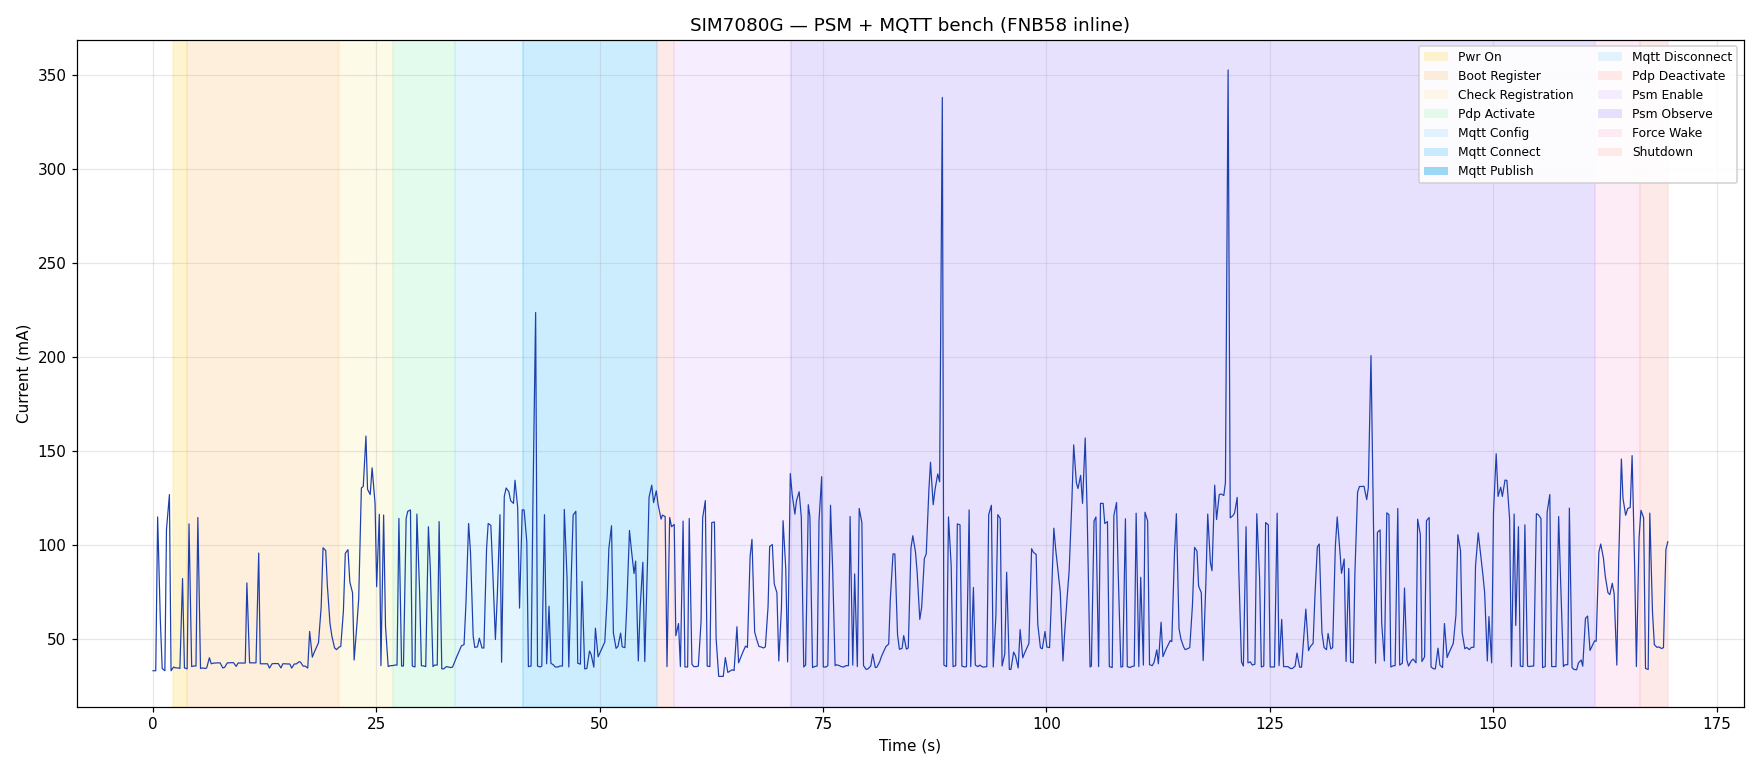This screenshot has width=1760, height=770.
Task: Click the 300 tick on Current axis
Action: 53,170
